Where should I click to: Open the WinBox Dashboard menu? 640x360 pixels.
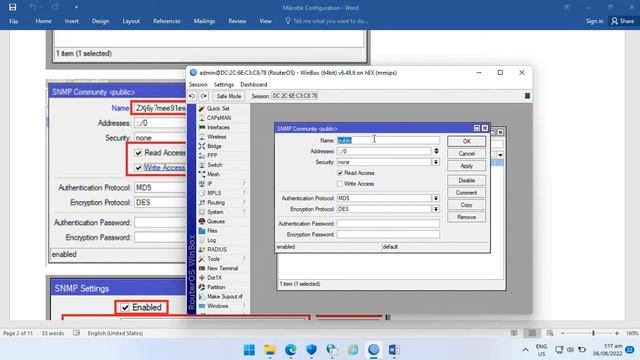click(x=253, y=84)
